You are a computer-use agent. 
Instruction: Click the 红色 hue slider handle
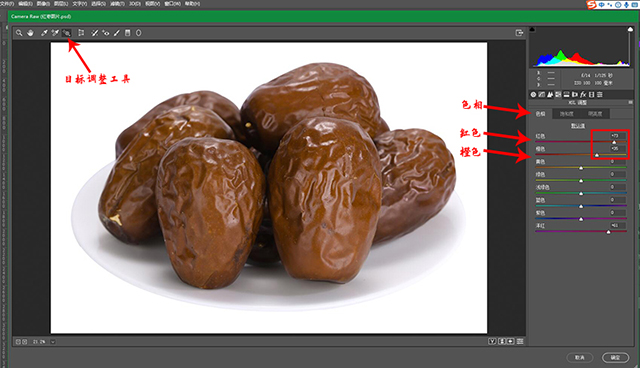click(x=614, y=142)
